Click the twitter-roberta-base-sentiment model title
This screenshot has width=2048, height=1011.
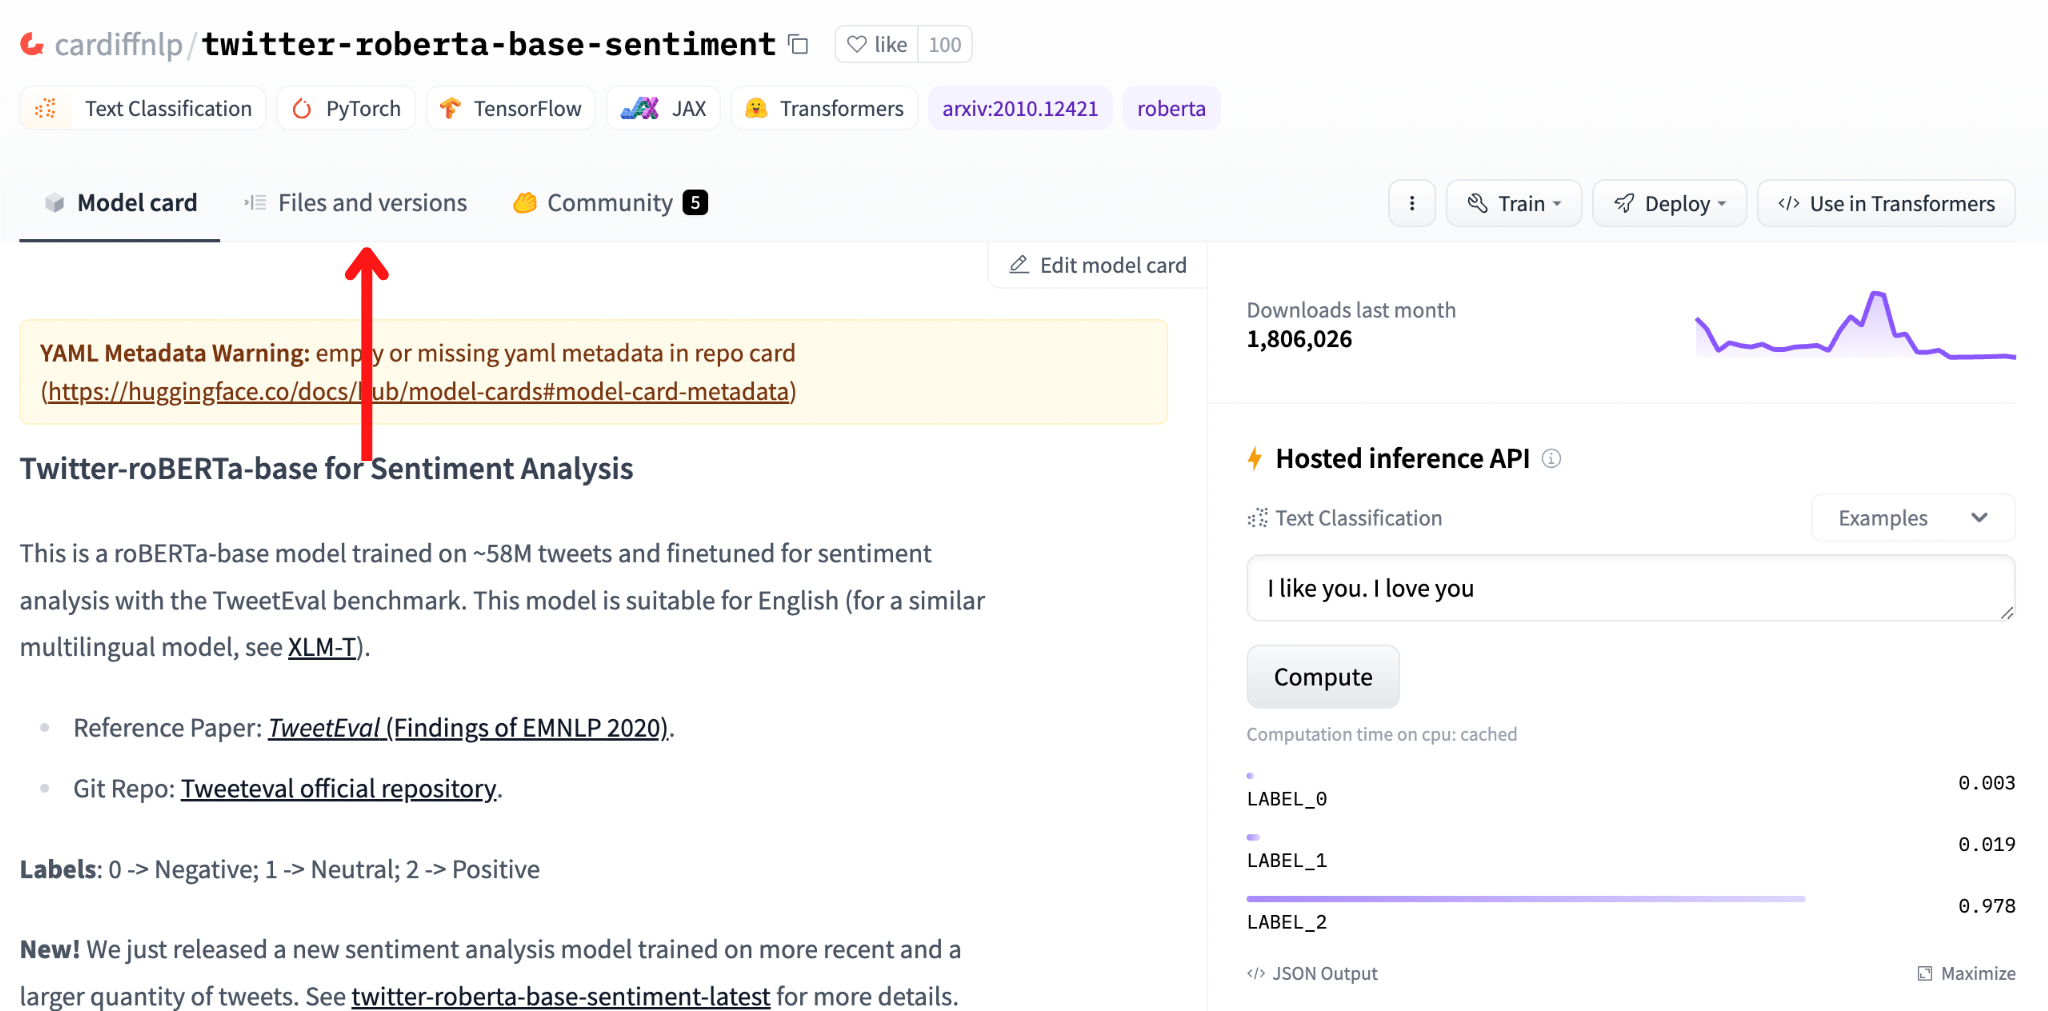pos(489,44)
